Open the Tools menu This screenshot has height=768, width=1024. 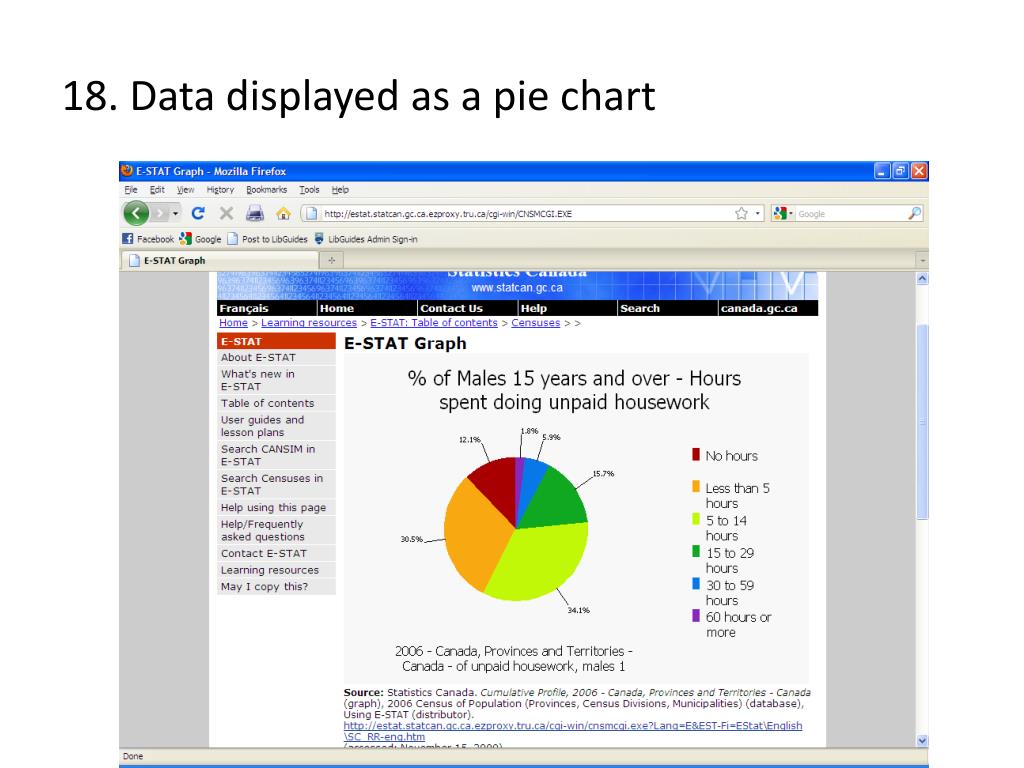[310, 190]
